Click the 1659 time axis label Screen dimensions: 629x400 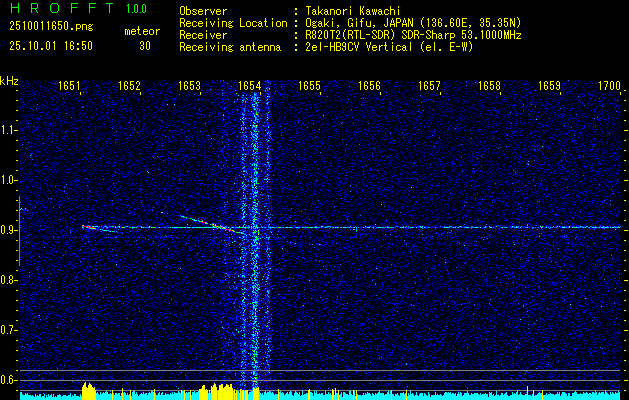(x=550, y=86)
